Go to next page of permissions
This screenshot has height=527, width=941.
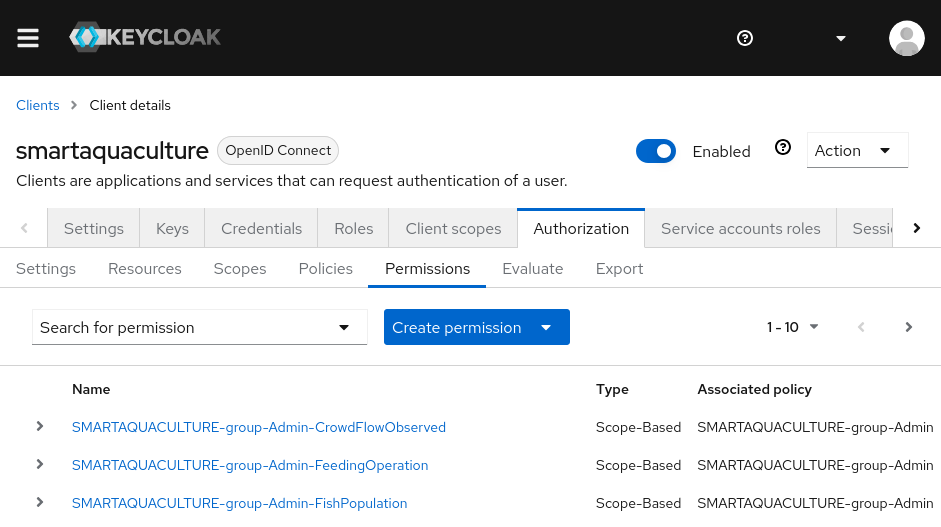(909, 327)
